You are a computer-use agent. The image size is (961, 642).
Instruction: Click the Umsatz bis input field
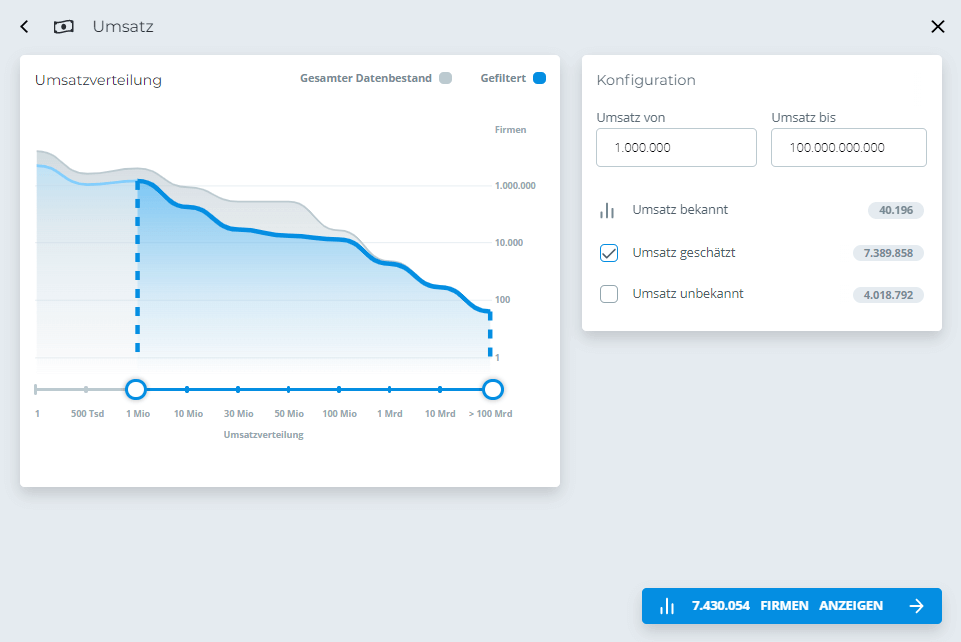[848, 148]
